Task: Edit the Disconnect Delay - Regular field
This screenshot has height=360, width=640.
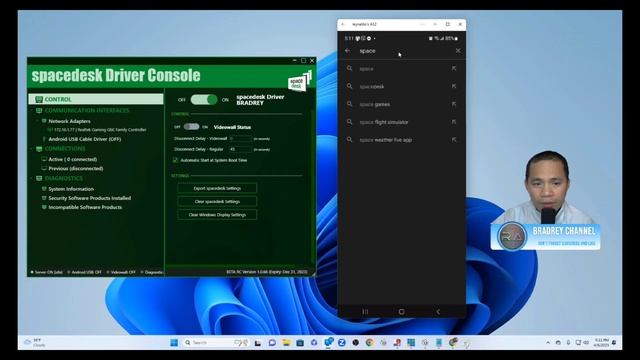Action: 240,149
